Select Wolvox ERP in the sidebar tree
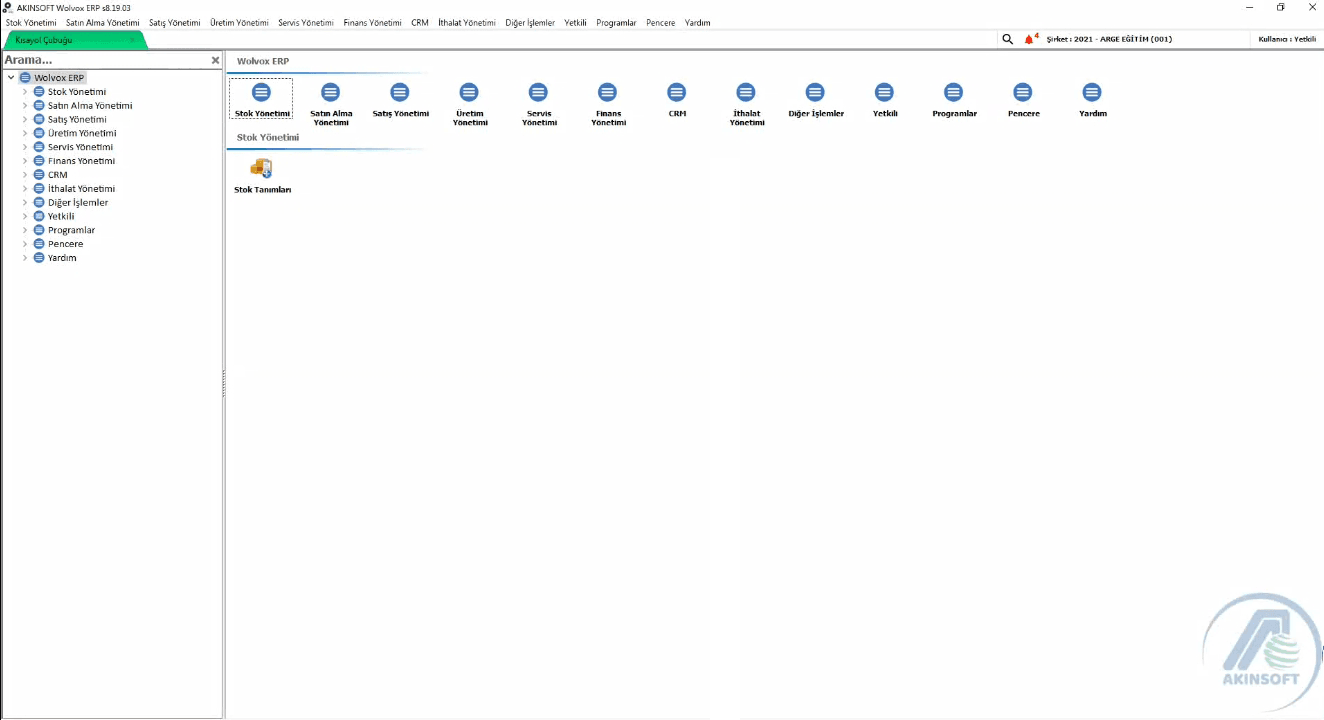Viewport: 1324px width, 720px height. [59, 78]
